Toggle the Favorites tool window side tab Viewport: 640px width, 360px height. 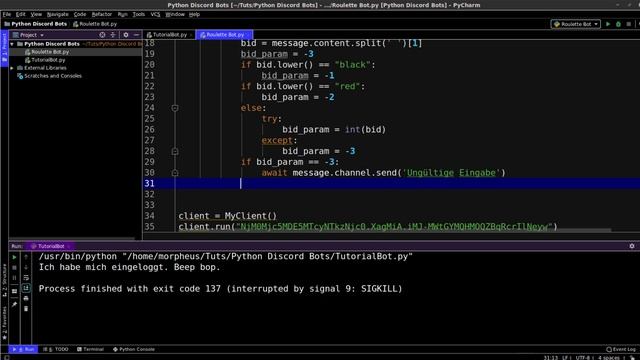pyautogui.click(x=4, y=323)
